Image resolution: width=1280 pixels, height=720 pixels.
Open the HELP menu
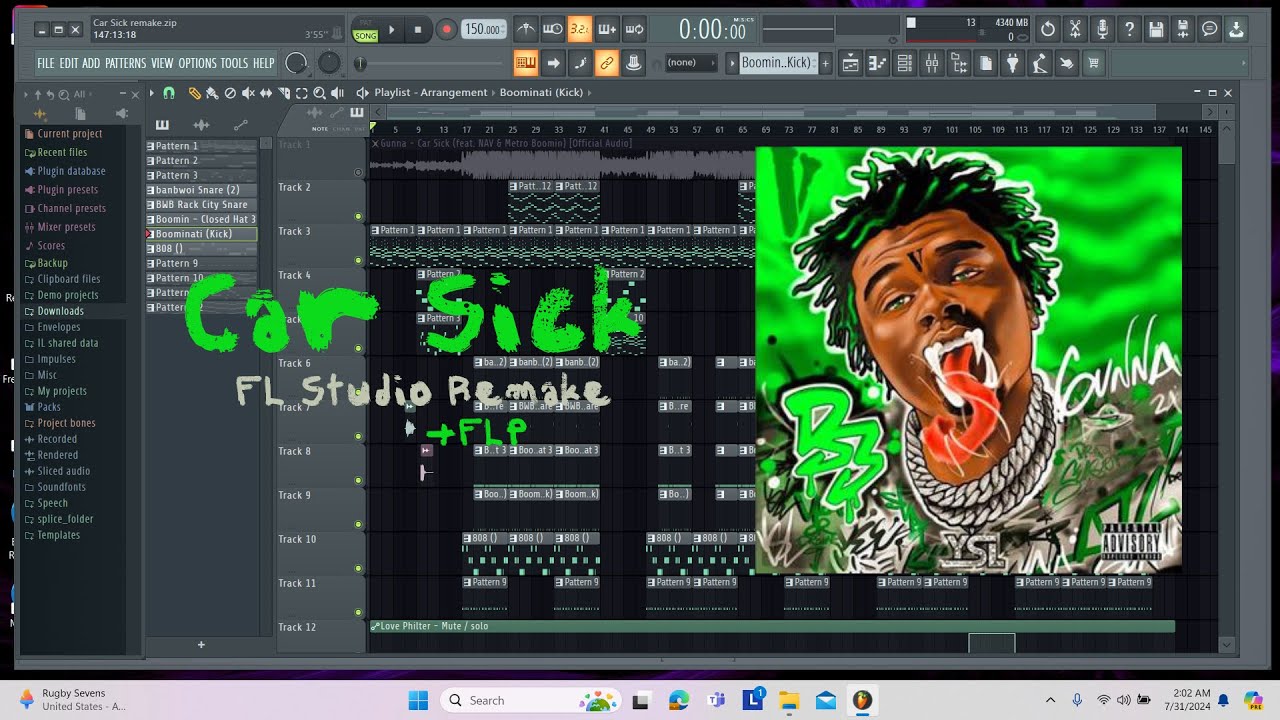point(263,63)
